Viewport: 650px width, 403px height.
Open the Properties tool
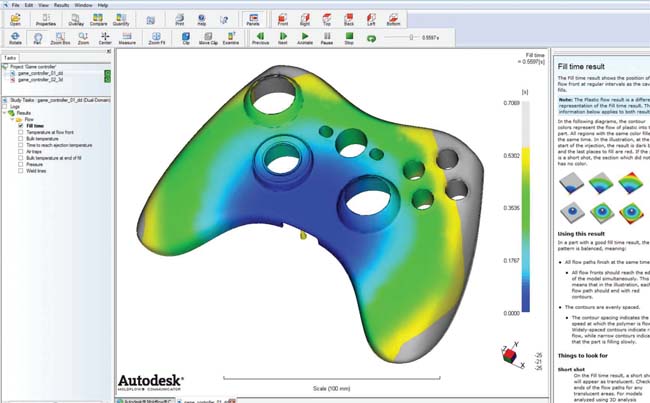[46, 19]
